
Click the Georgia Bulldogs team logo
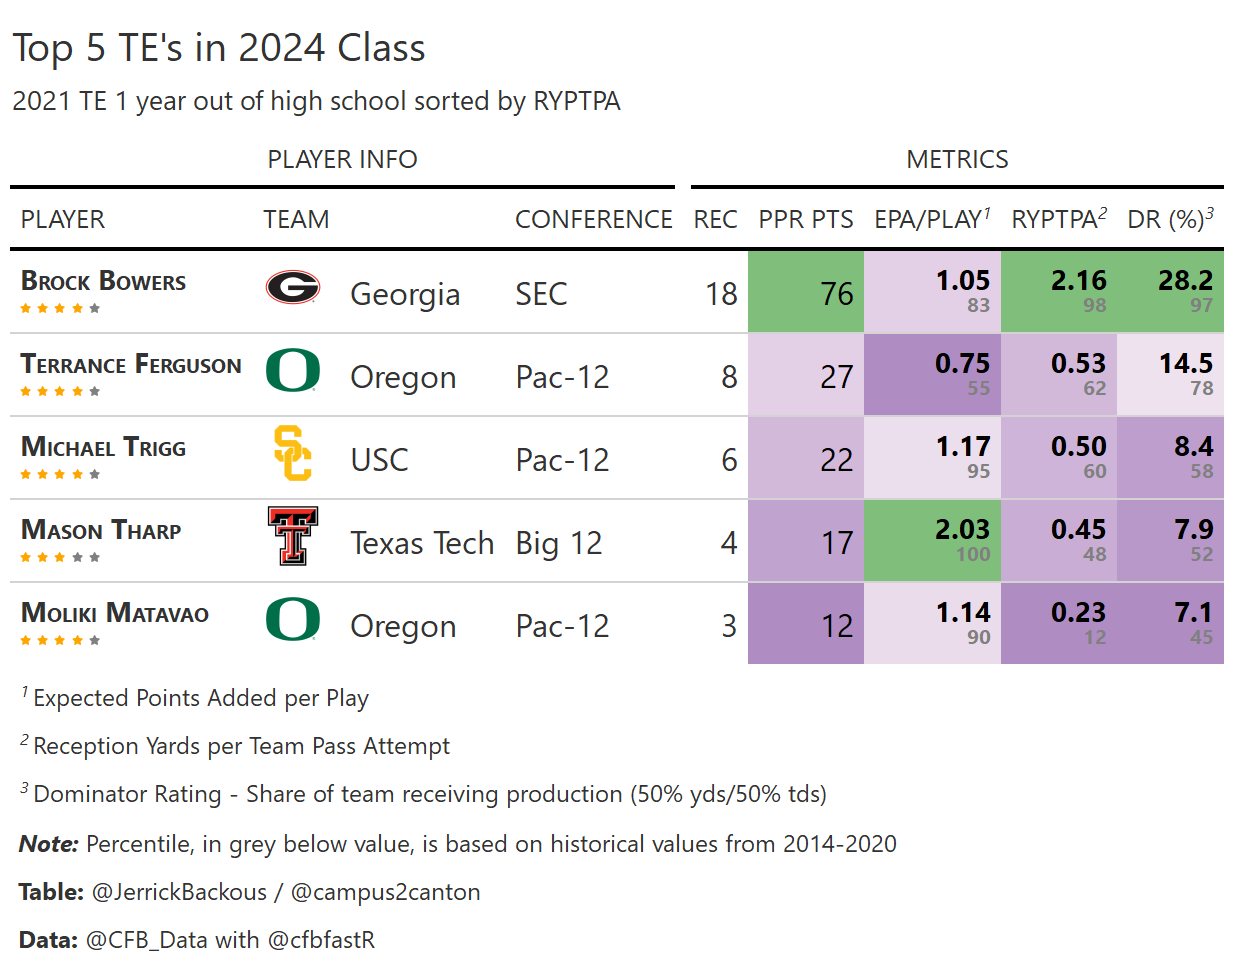coord(292,288)
